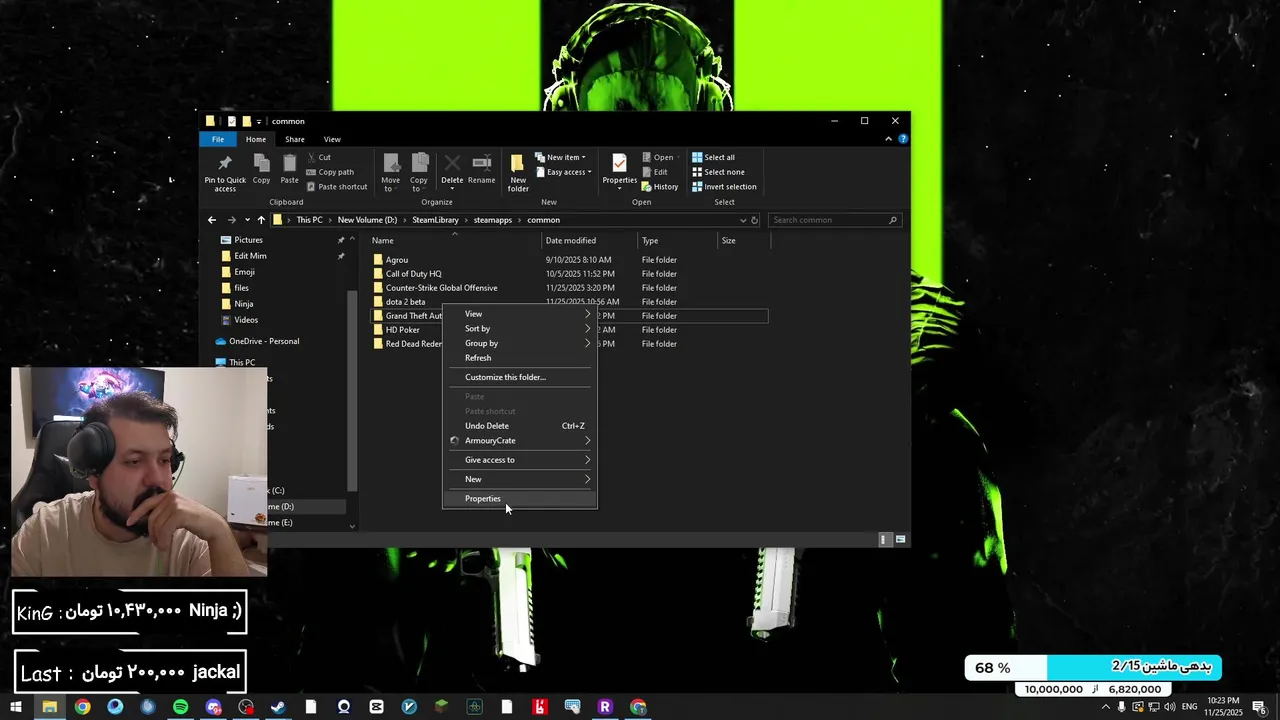Click the Search common field

coord(835,220)
